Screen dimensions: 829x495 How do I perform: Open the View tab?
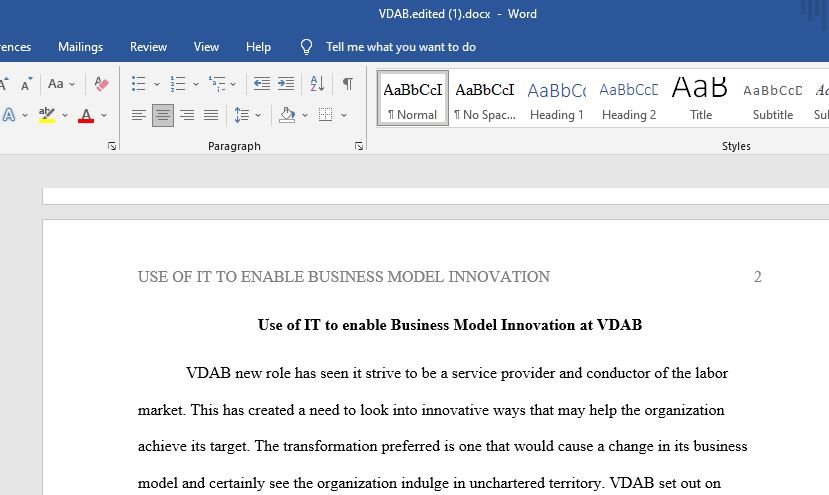point(206,47)
